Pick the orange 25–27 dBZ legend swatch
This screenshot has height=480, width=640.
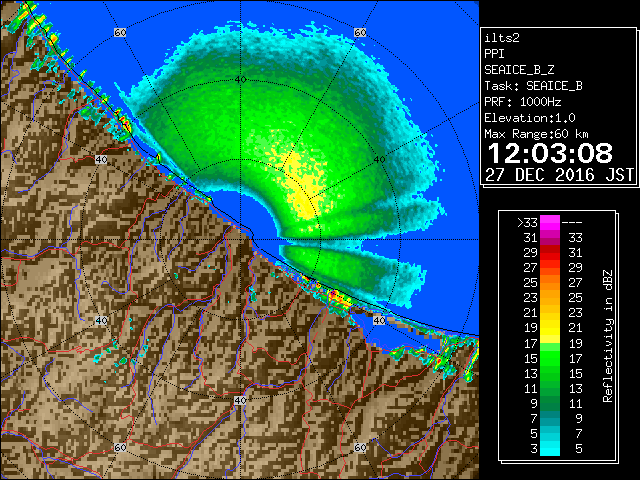pyautogui.click(x=550, y=282)
